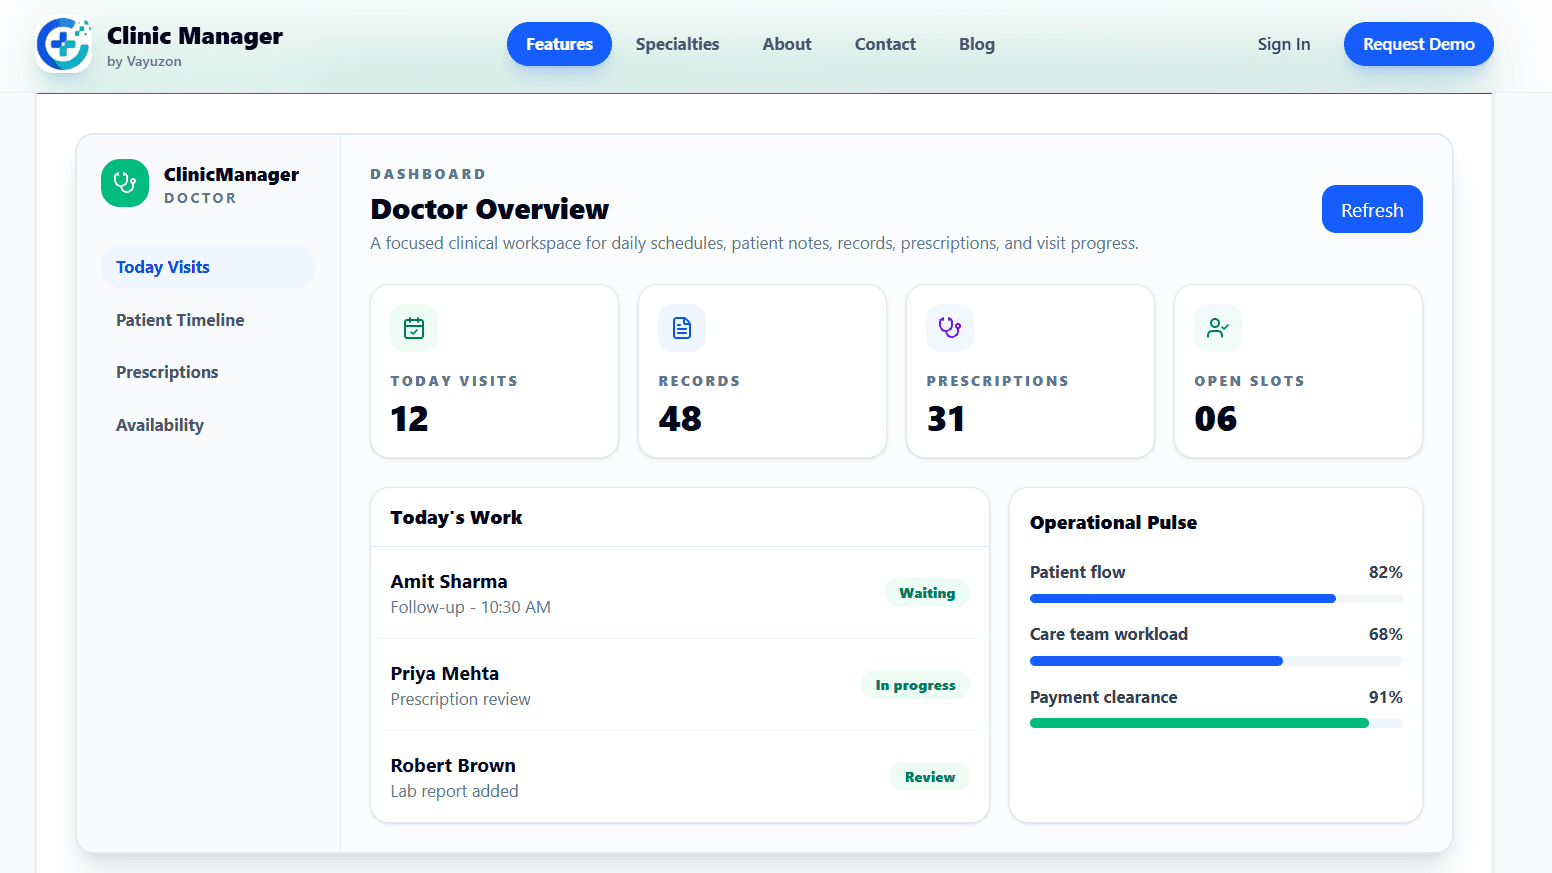Open the Specialties nav item
1552x873 pixels.
click(677, 44)
